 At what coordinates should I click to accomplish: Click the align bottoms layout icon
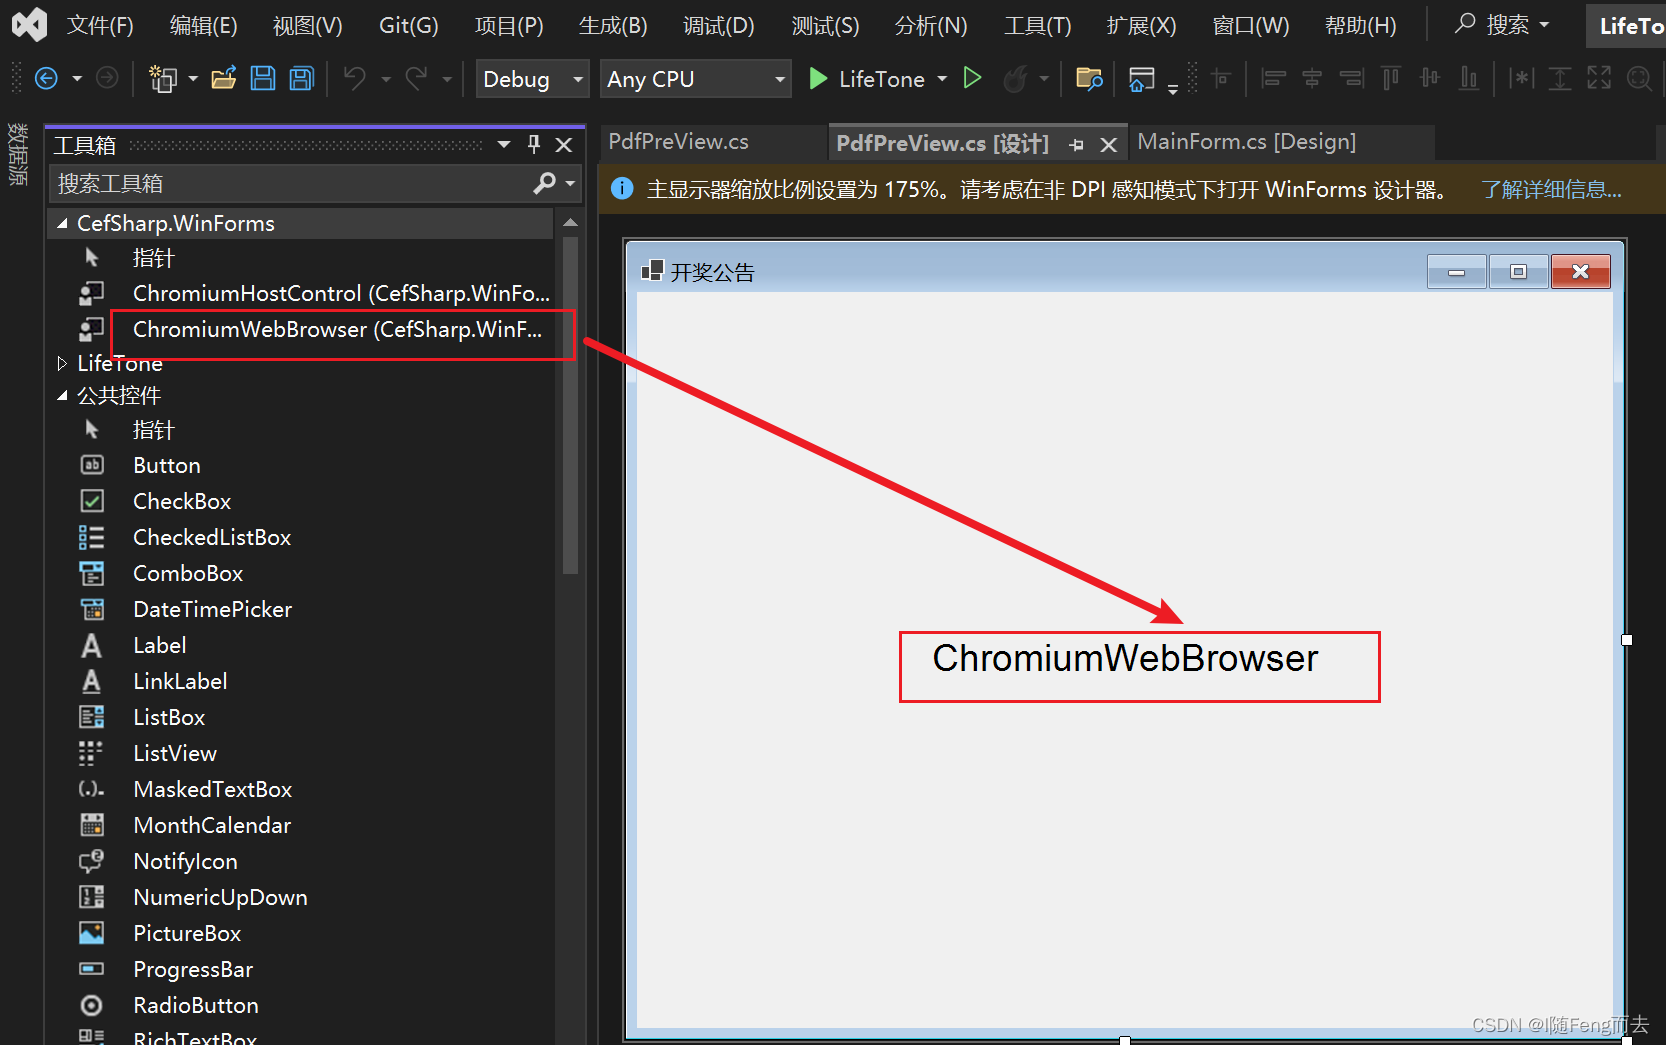click(x=1469, y=78)
